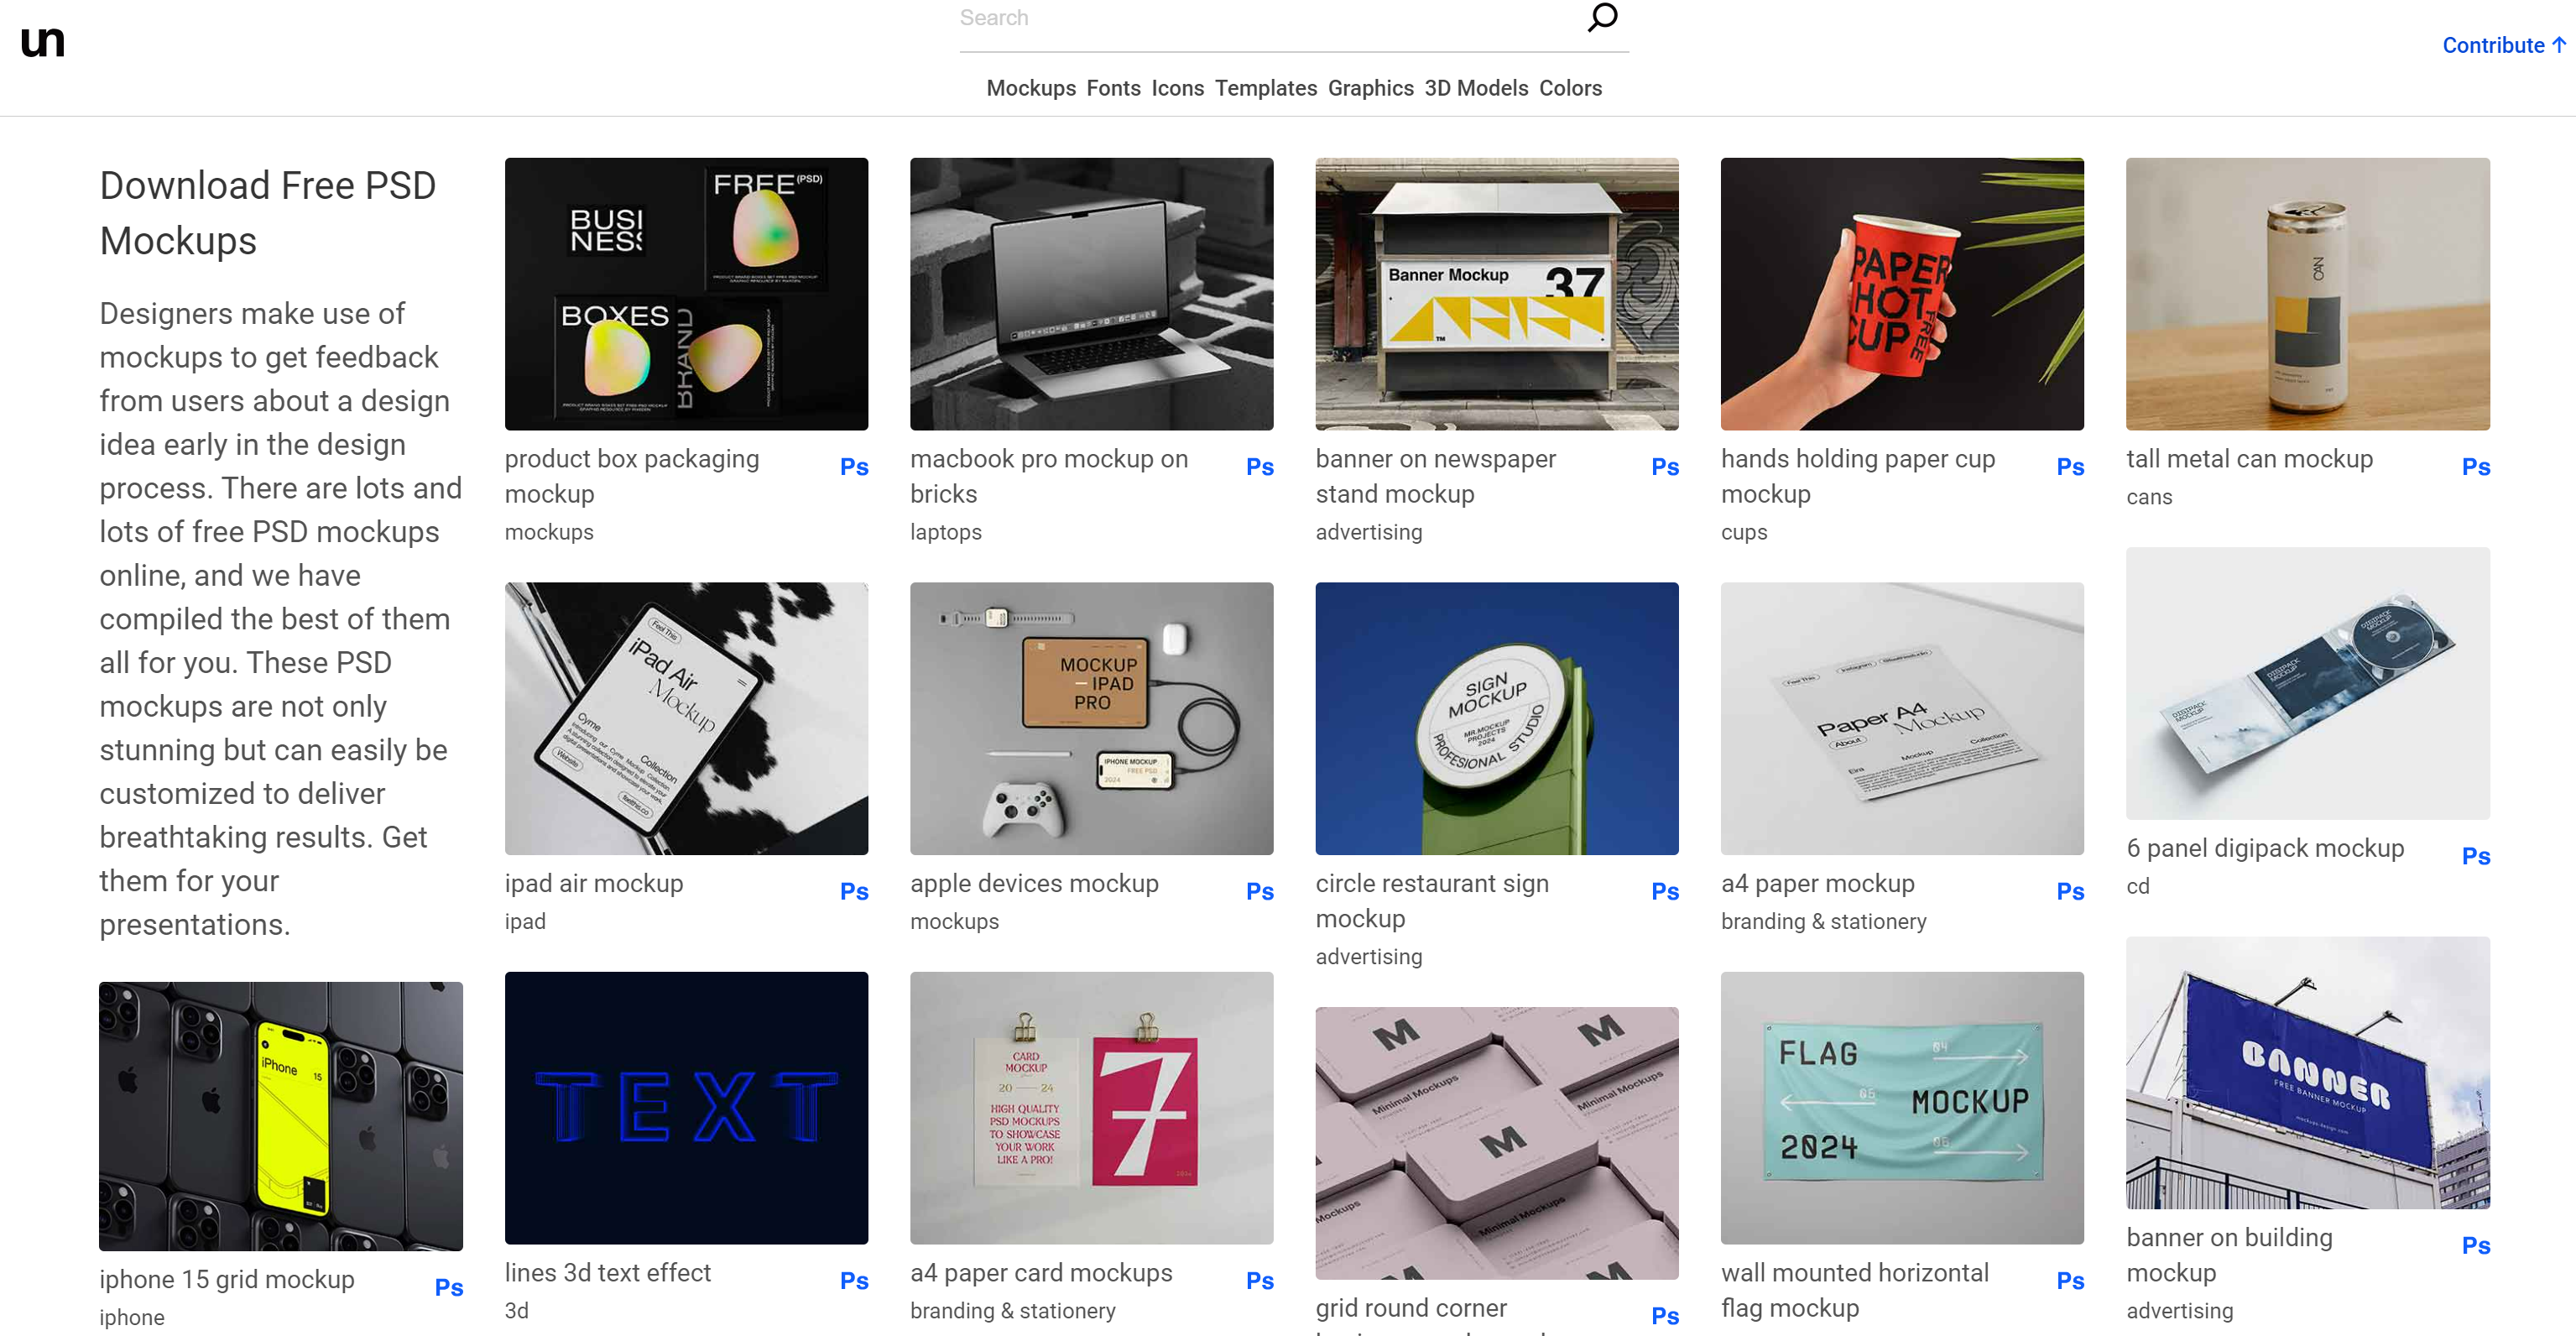Open the flag mockup 2024 thumbnail
The width and height of the screenshot is (2576, 1336).
click(x=1901, y=1107)
